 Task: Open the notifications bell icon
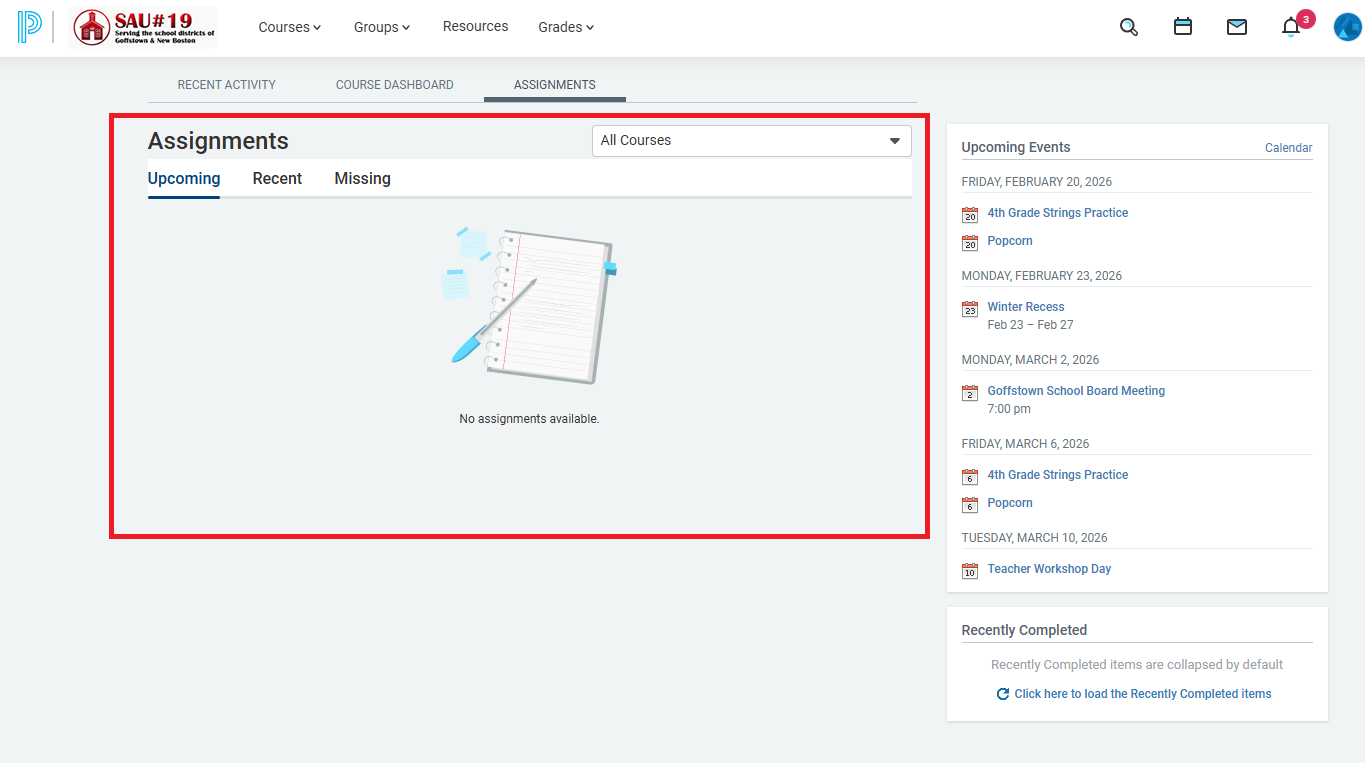pos(1291,27)
